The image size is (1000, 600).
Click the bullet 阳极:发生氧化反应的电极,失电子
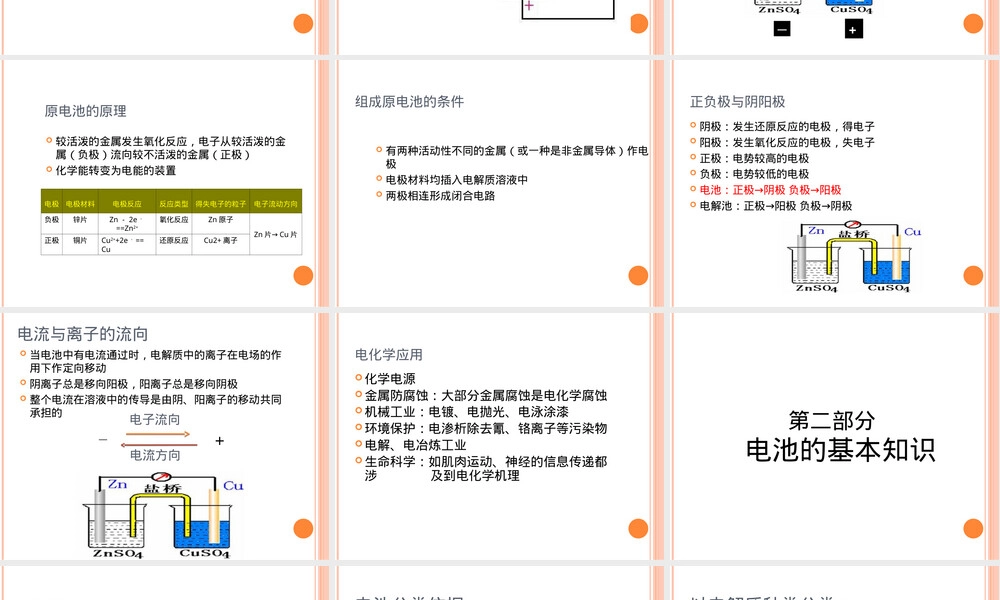click(x=787, y=142)
